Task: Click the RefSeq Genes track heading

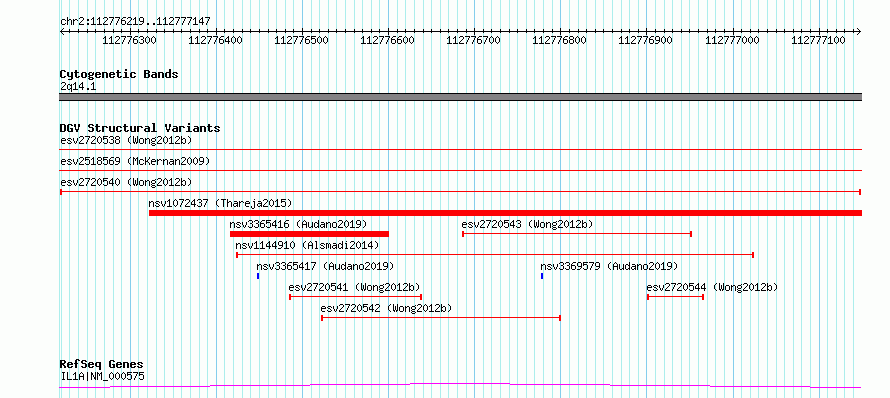Action: coord(102,365)
